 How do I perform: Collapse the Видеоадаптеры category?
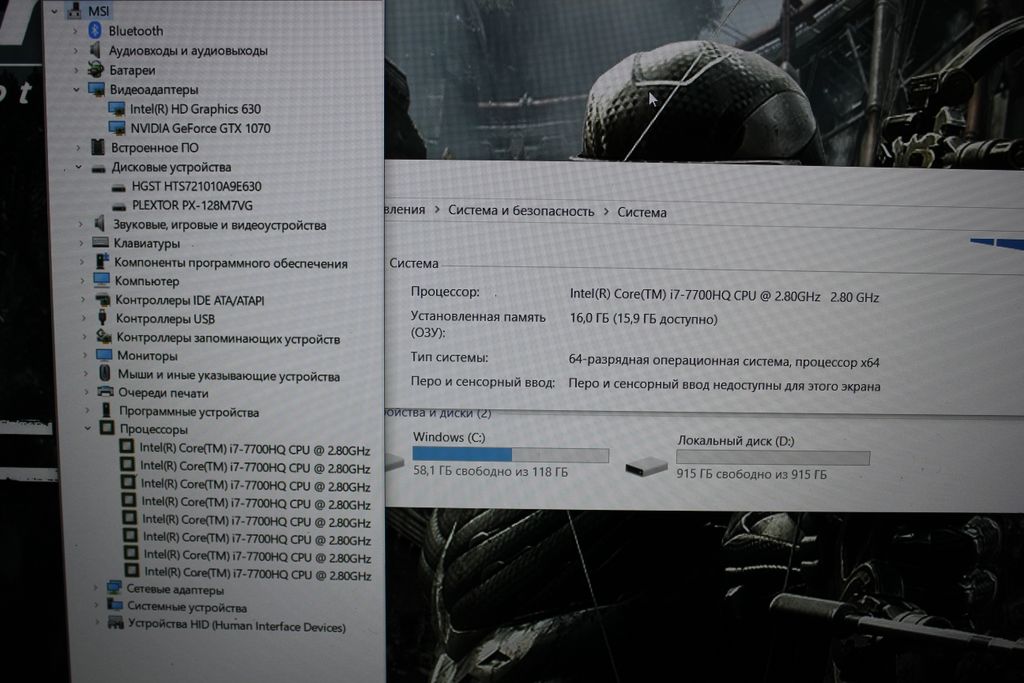pos(76,90)
